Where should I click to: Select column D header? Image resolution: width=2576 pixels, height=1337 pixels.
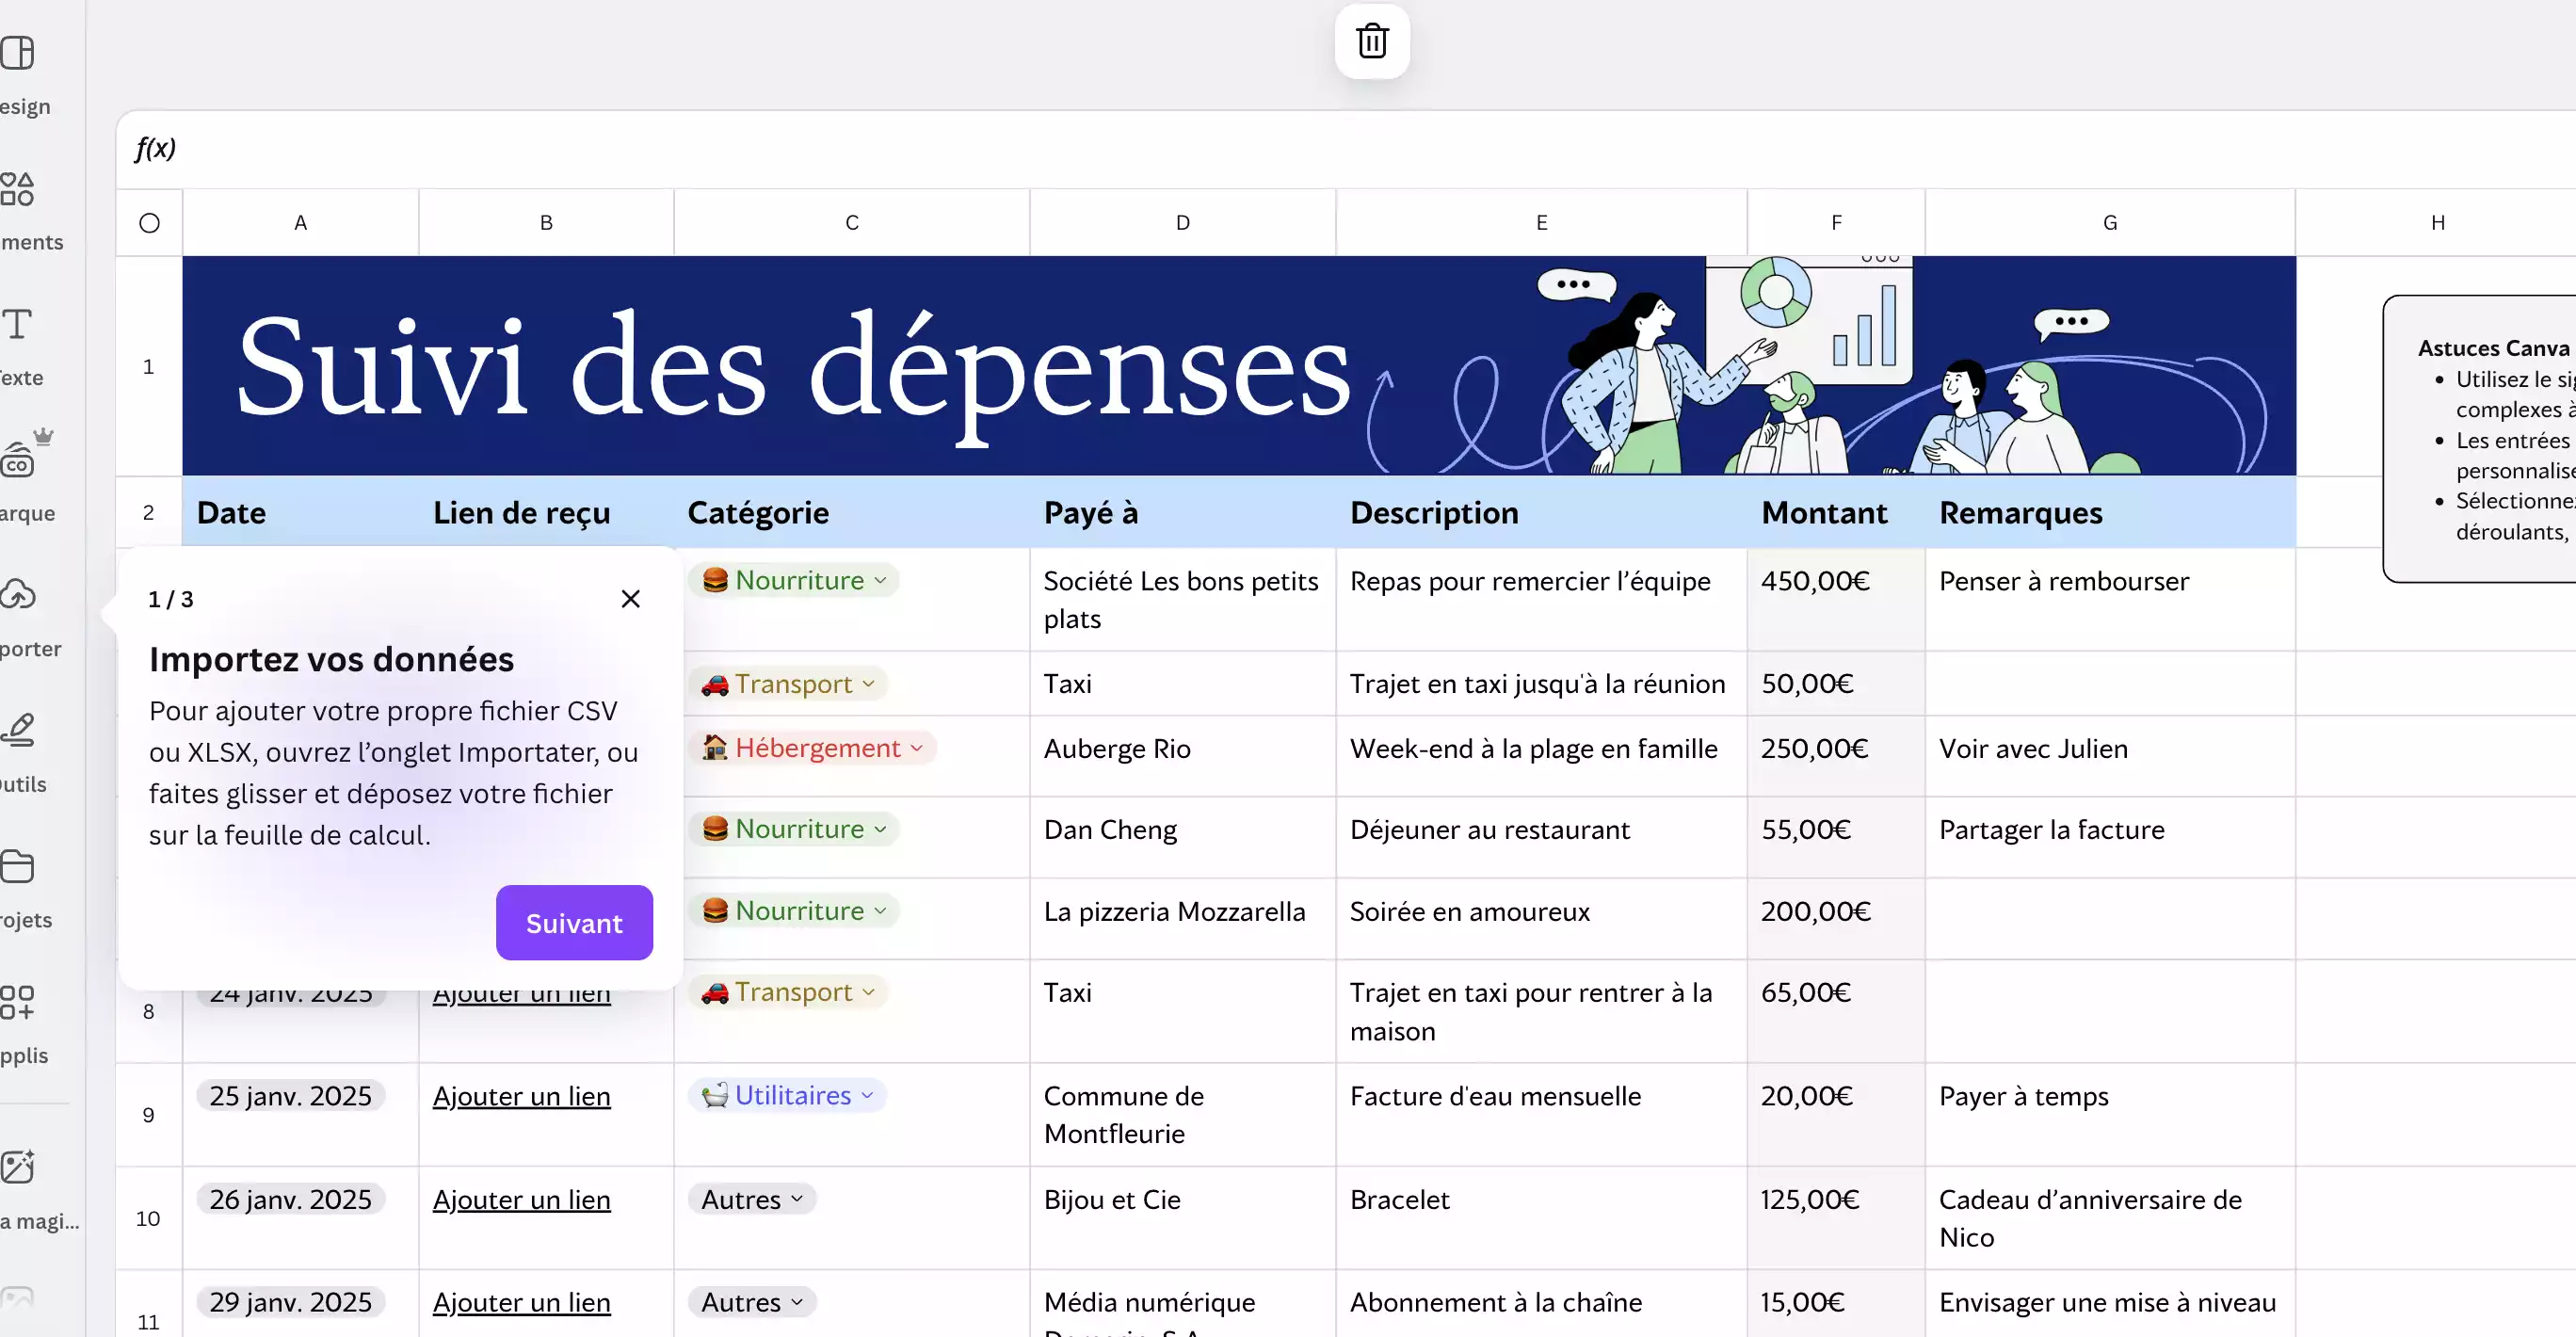point(1183,223)
